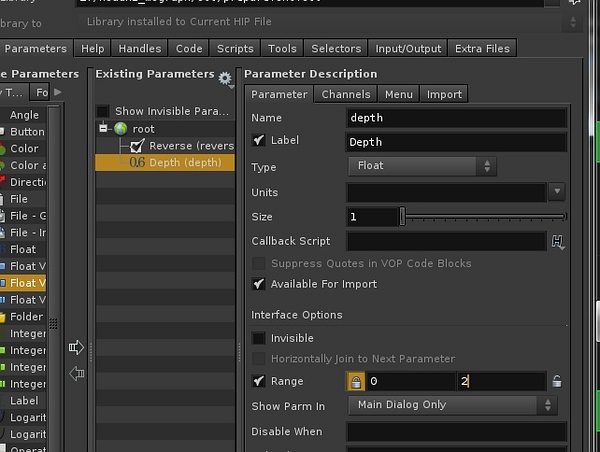
Task: Click the Units text field
Action: tap(446, 192)
